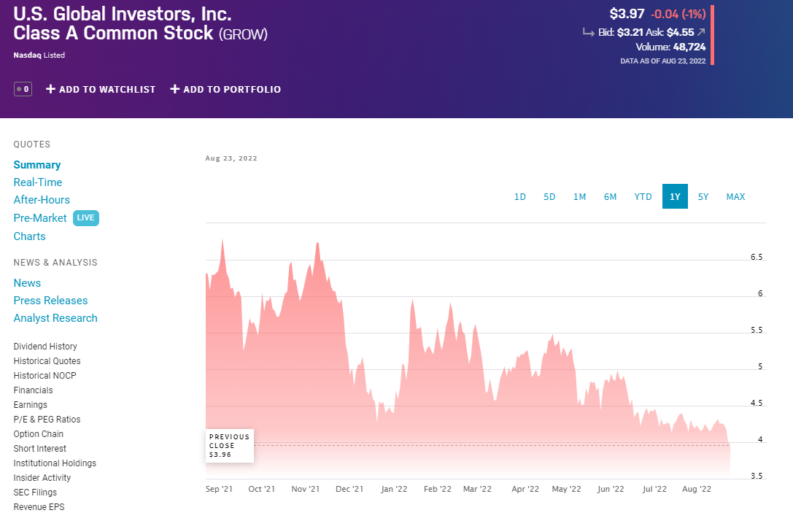The height and width of the screenshot is (521, 793).
Task: Click the 6.5 price axis label
Action: 757,257
